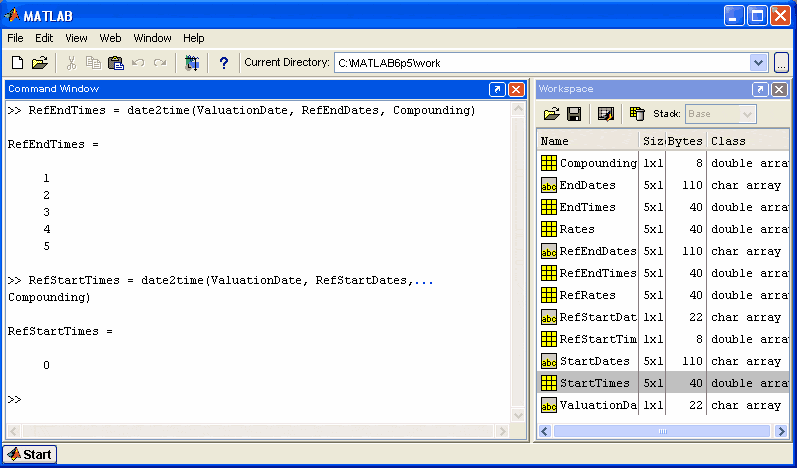This screenshot has height=468, width=797.
Task: Click the Redo arrow icon
Action: [160, 63]
